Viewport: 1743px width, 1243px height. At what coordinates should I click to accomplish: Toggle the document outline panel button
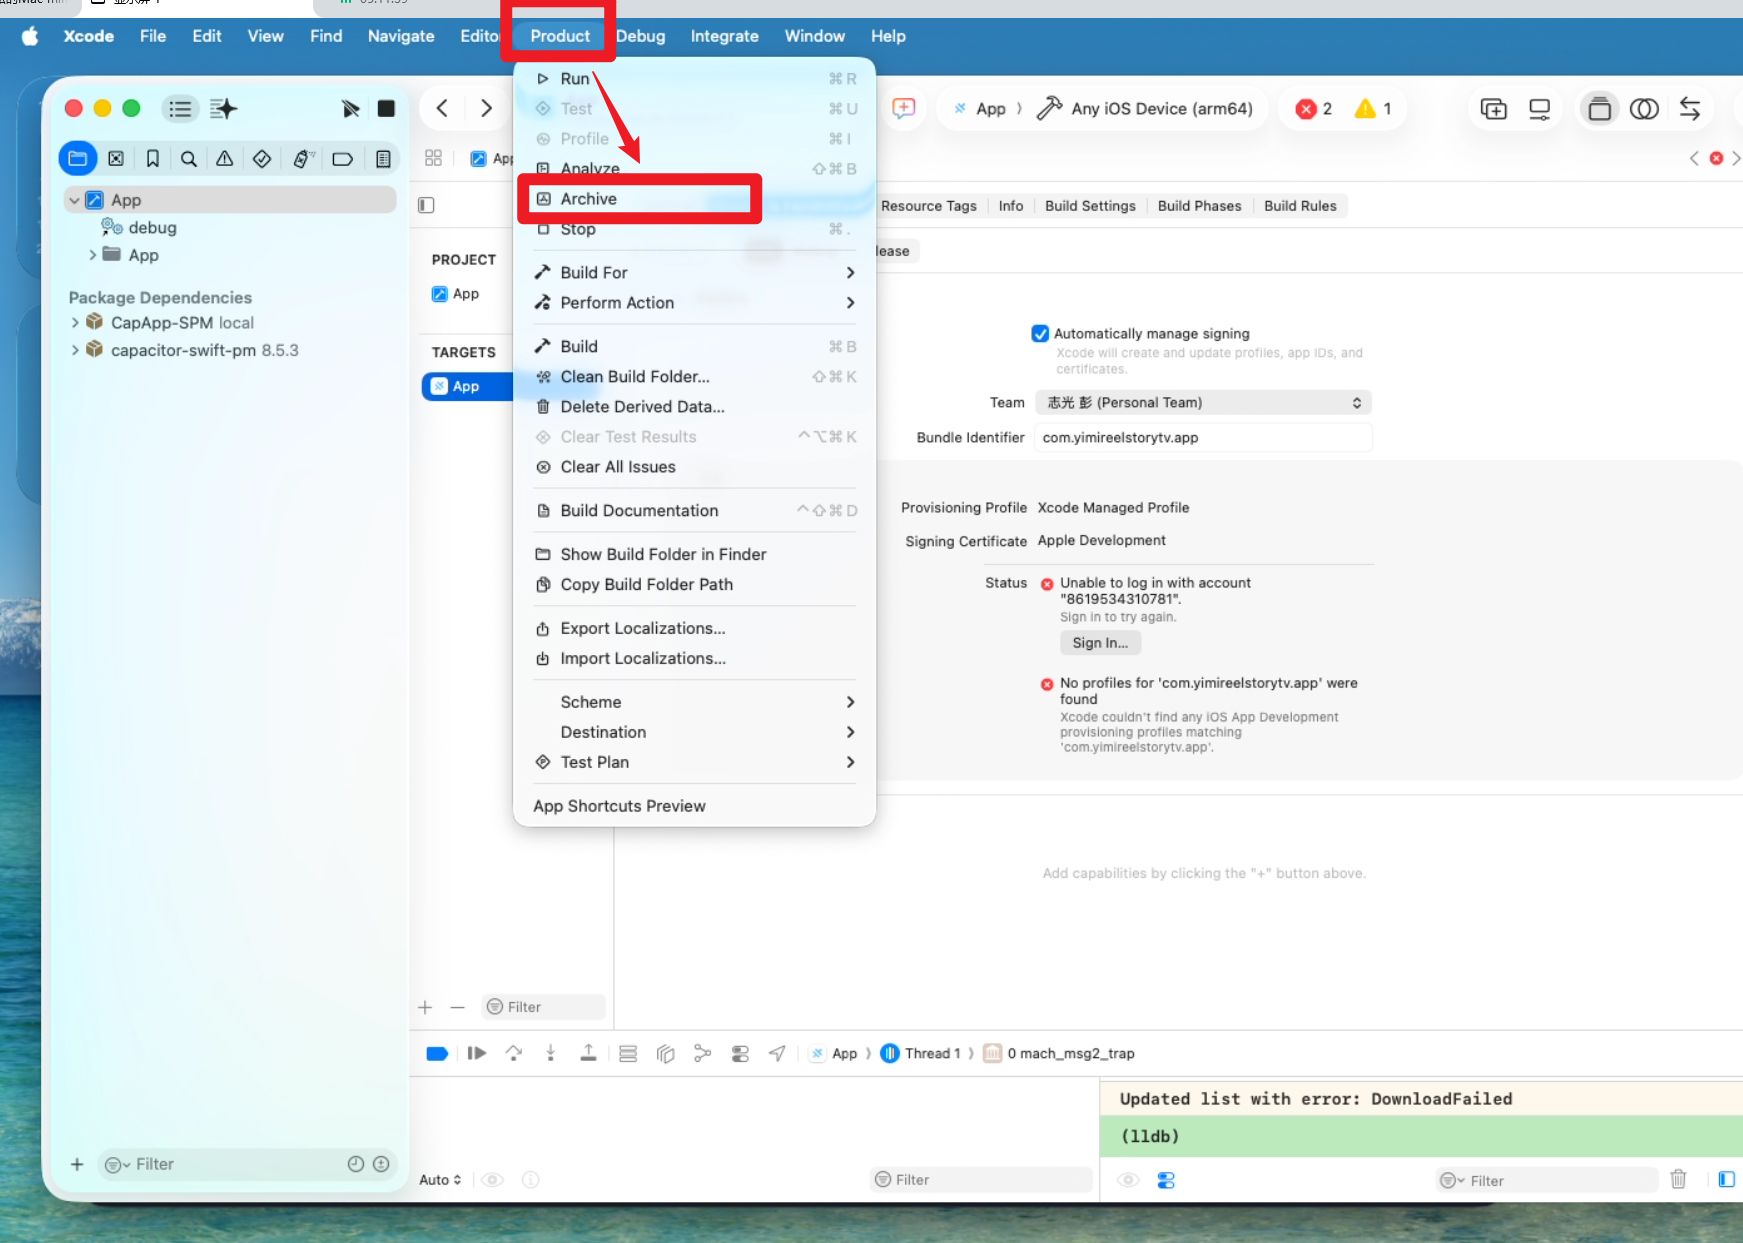point(426,205)
